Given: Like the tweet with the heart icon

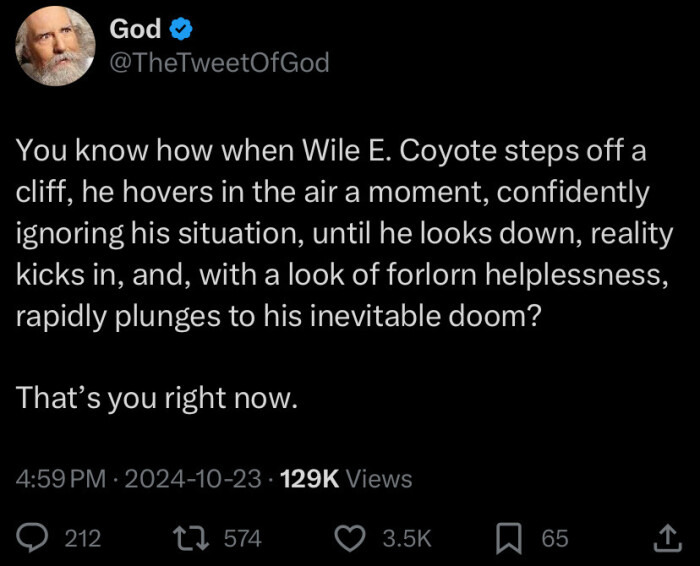Looking at the screenshot, I should pyautogui.click(x=351, y=539).
